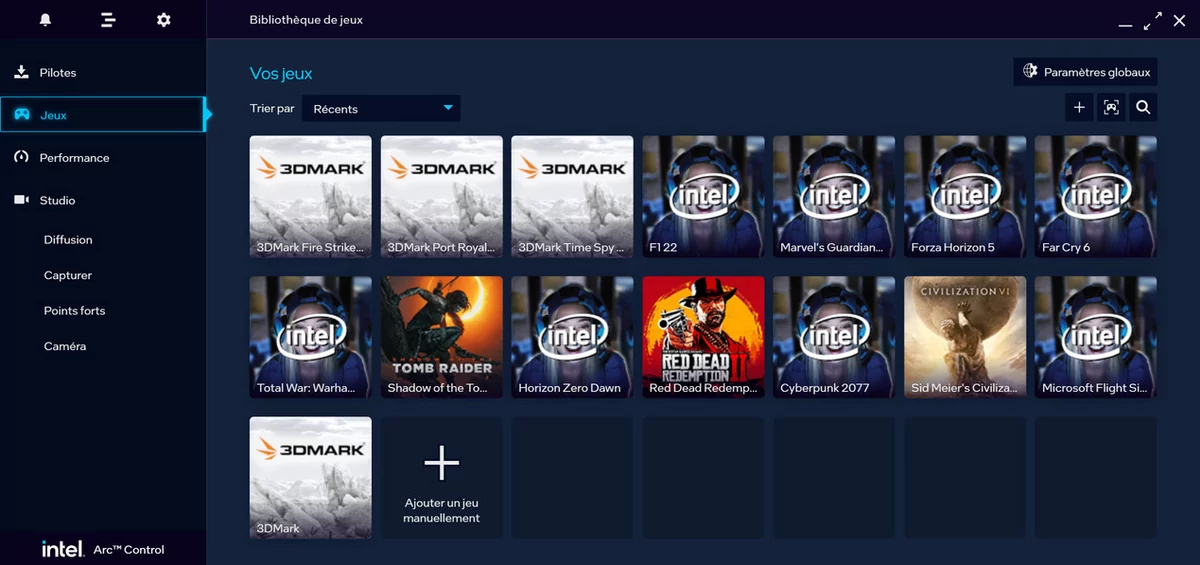This screenshot has width=1200, height=565.
Task: Click the Bibliothèque de jeux title
Action: point(306,20)
